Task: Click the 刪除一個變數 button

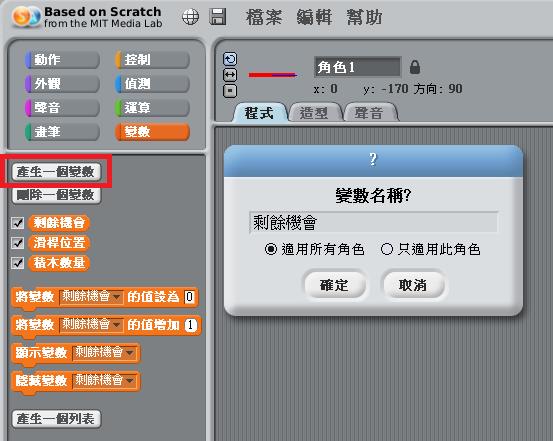Action: tap(56, 195)
